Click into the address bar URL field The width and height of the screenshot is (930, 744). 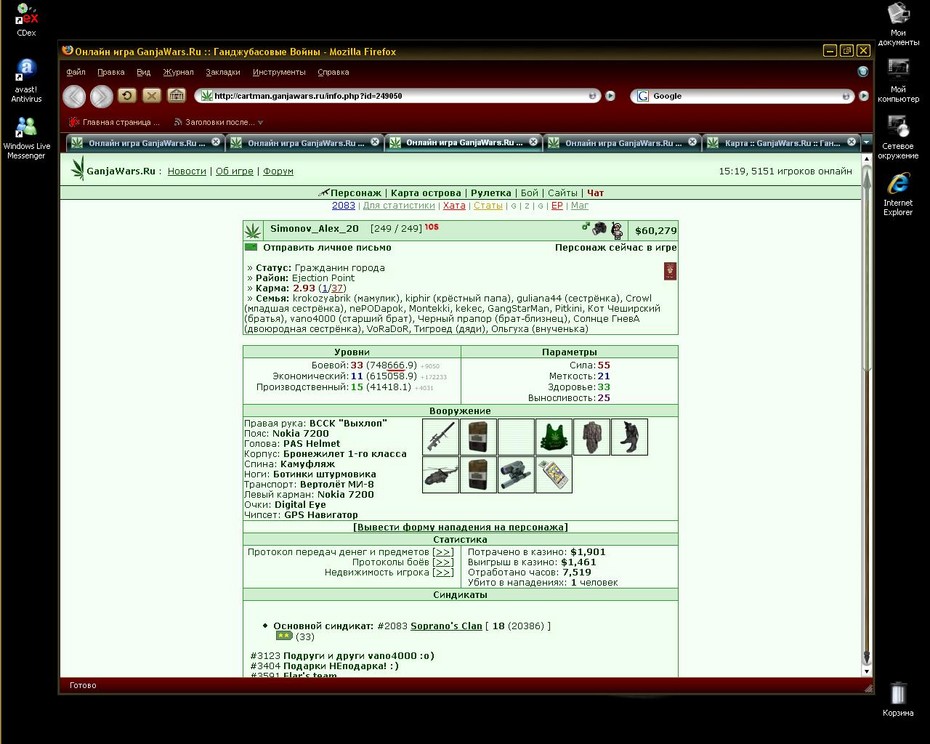point(399,96)
